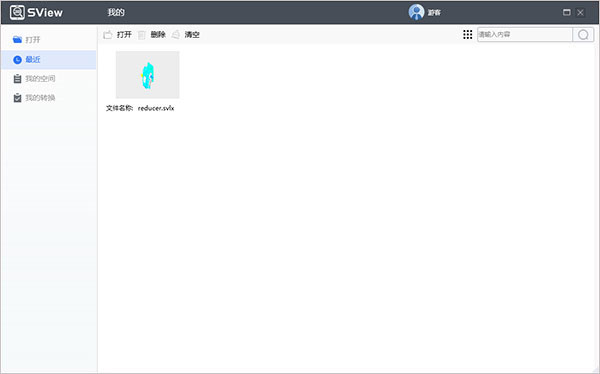The height and width of the screenshot is (374, 600).
Task: Click the 删除 trash can icon
Action: point(142,35)
